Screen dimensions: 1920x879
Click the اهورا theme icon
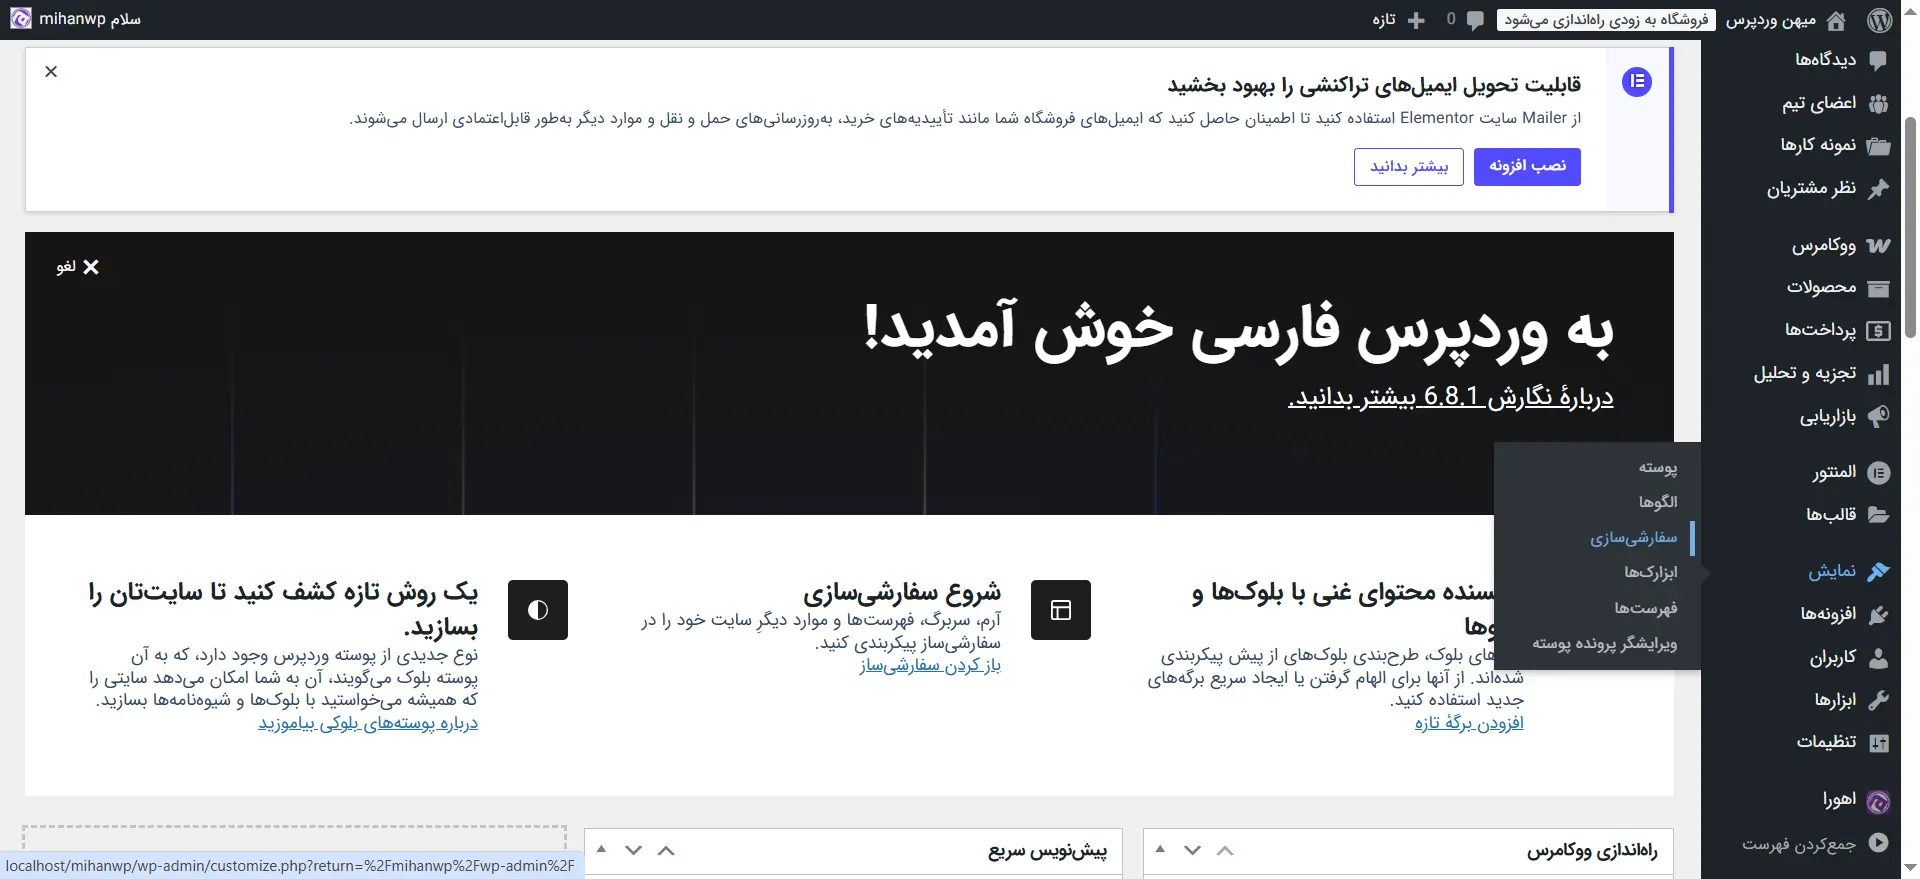[1878, 800]
